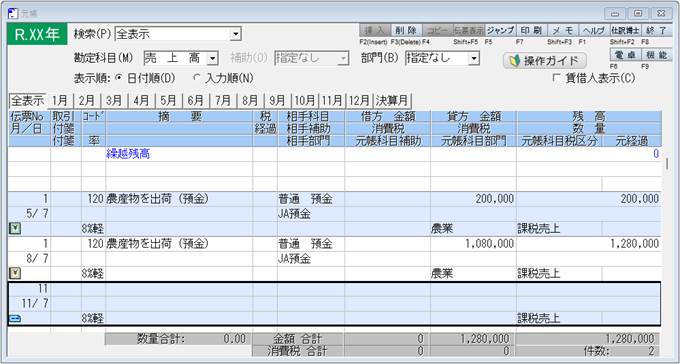Click JA預金 in the 5/7 entry
The image size is (680, 364).
tap(294, 214)
